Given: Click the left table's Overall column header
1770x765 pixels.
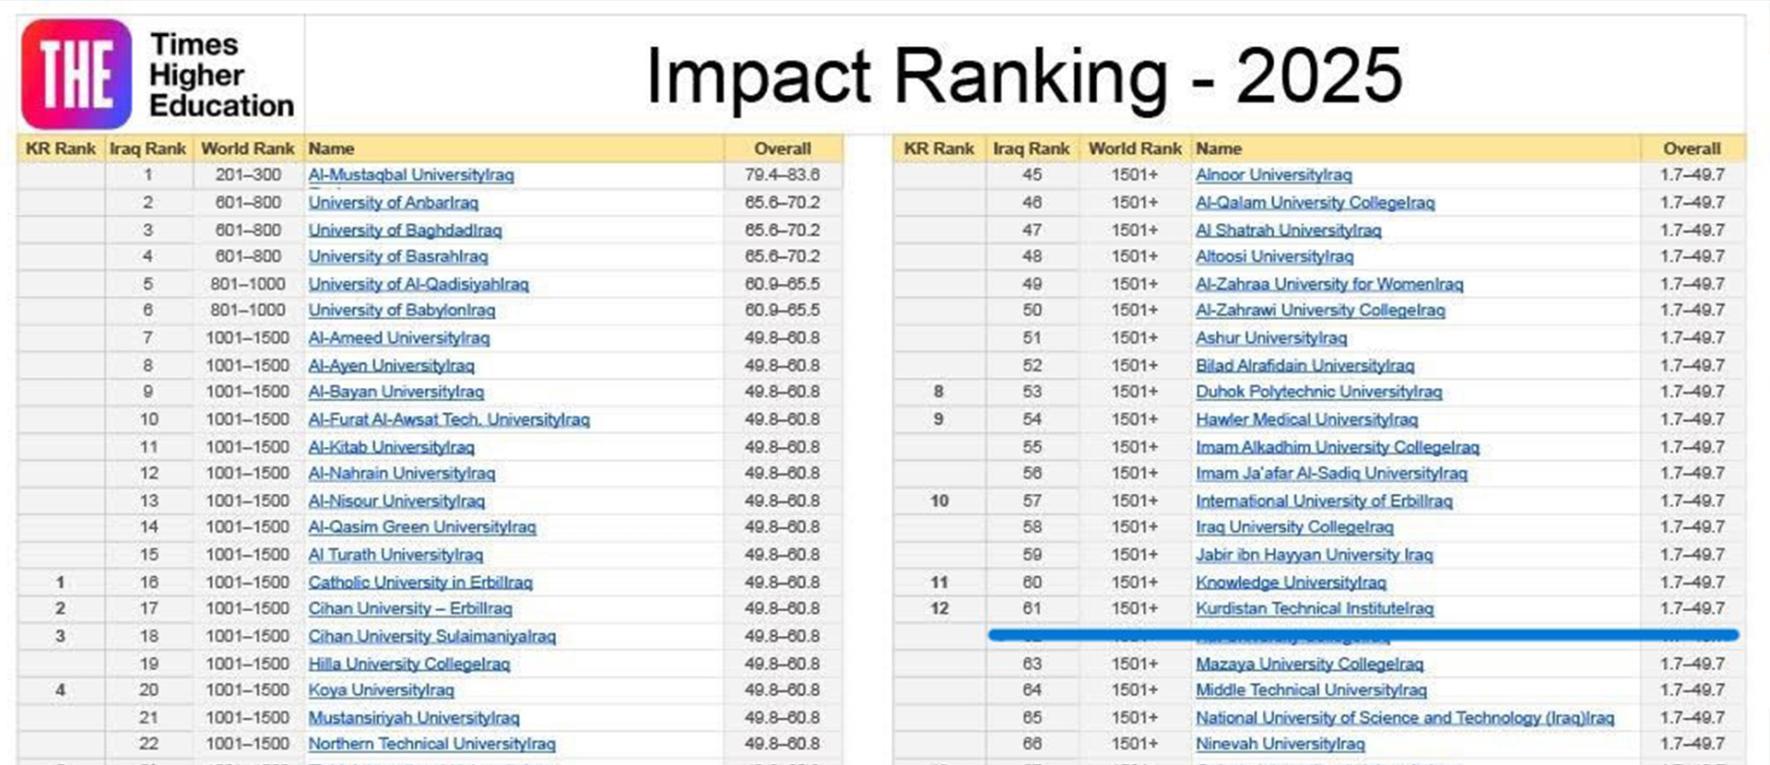Looking at the screenshot, I should pos(782,148).
